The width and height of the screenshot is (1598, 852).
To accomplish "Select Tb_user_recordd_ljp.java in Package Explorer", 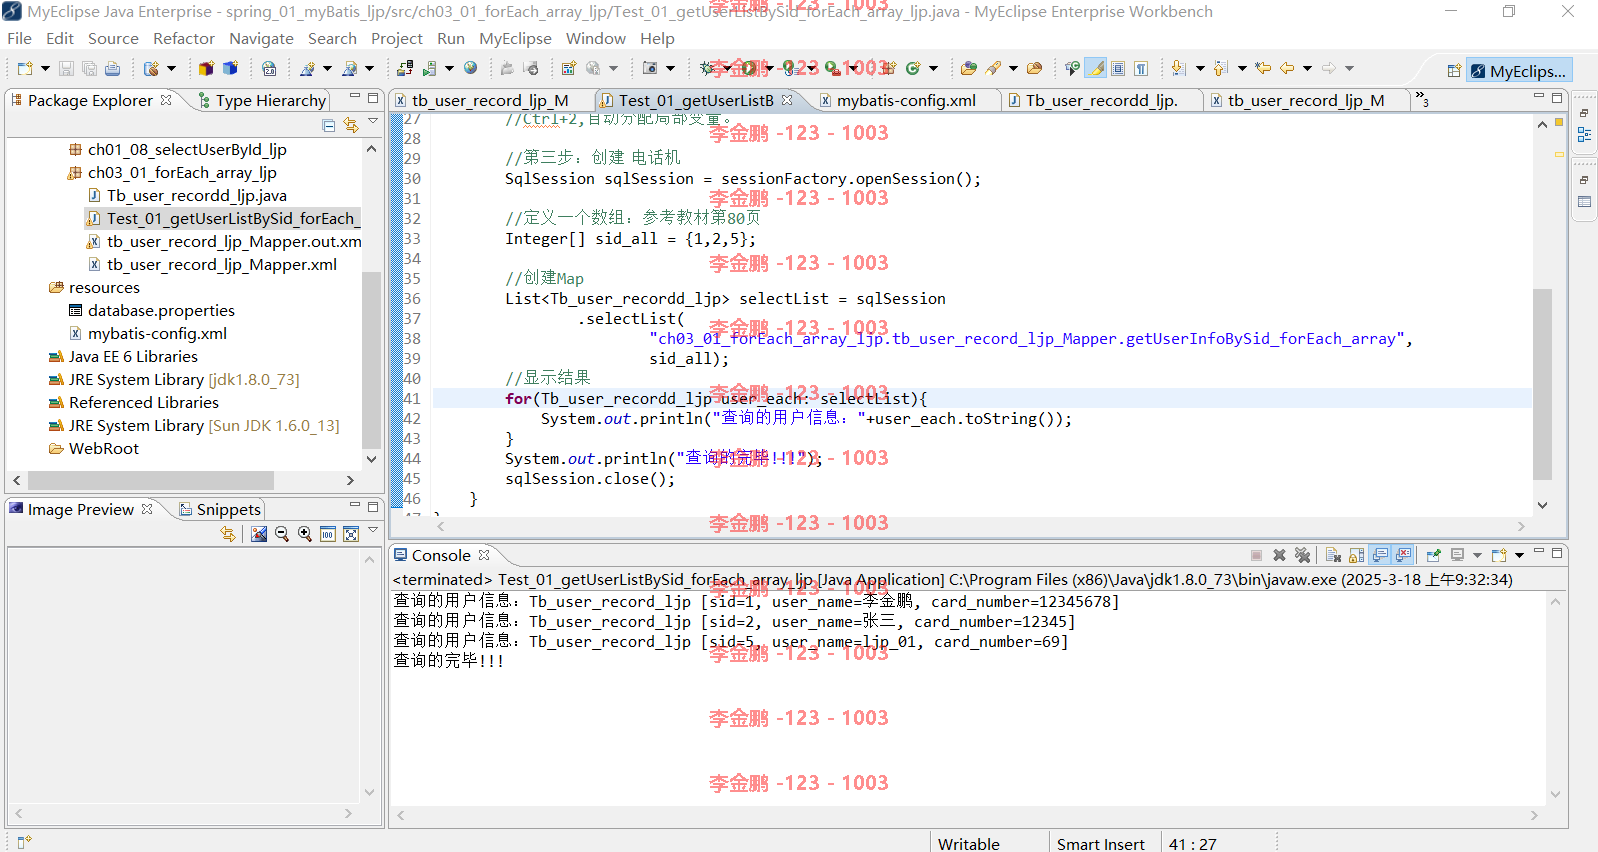I will click(196, 195).
